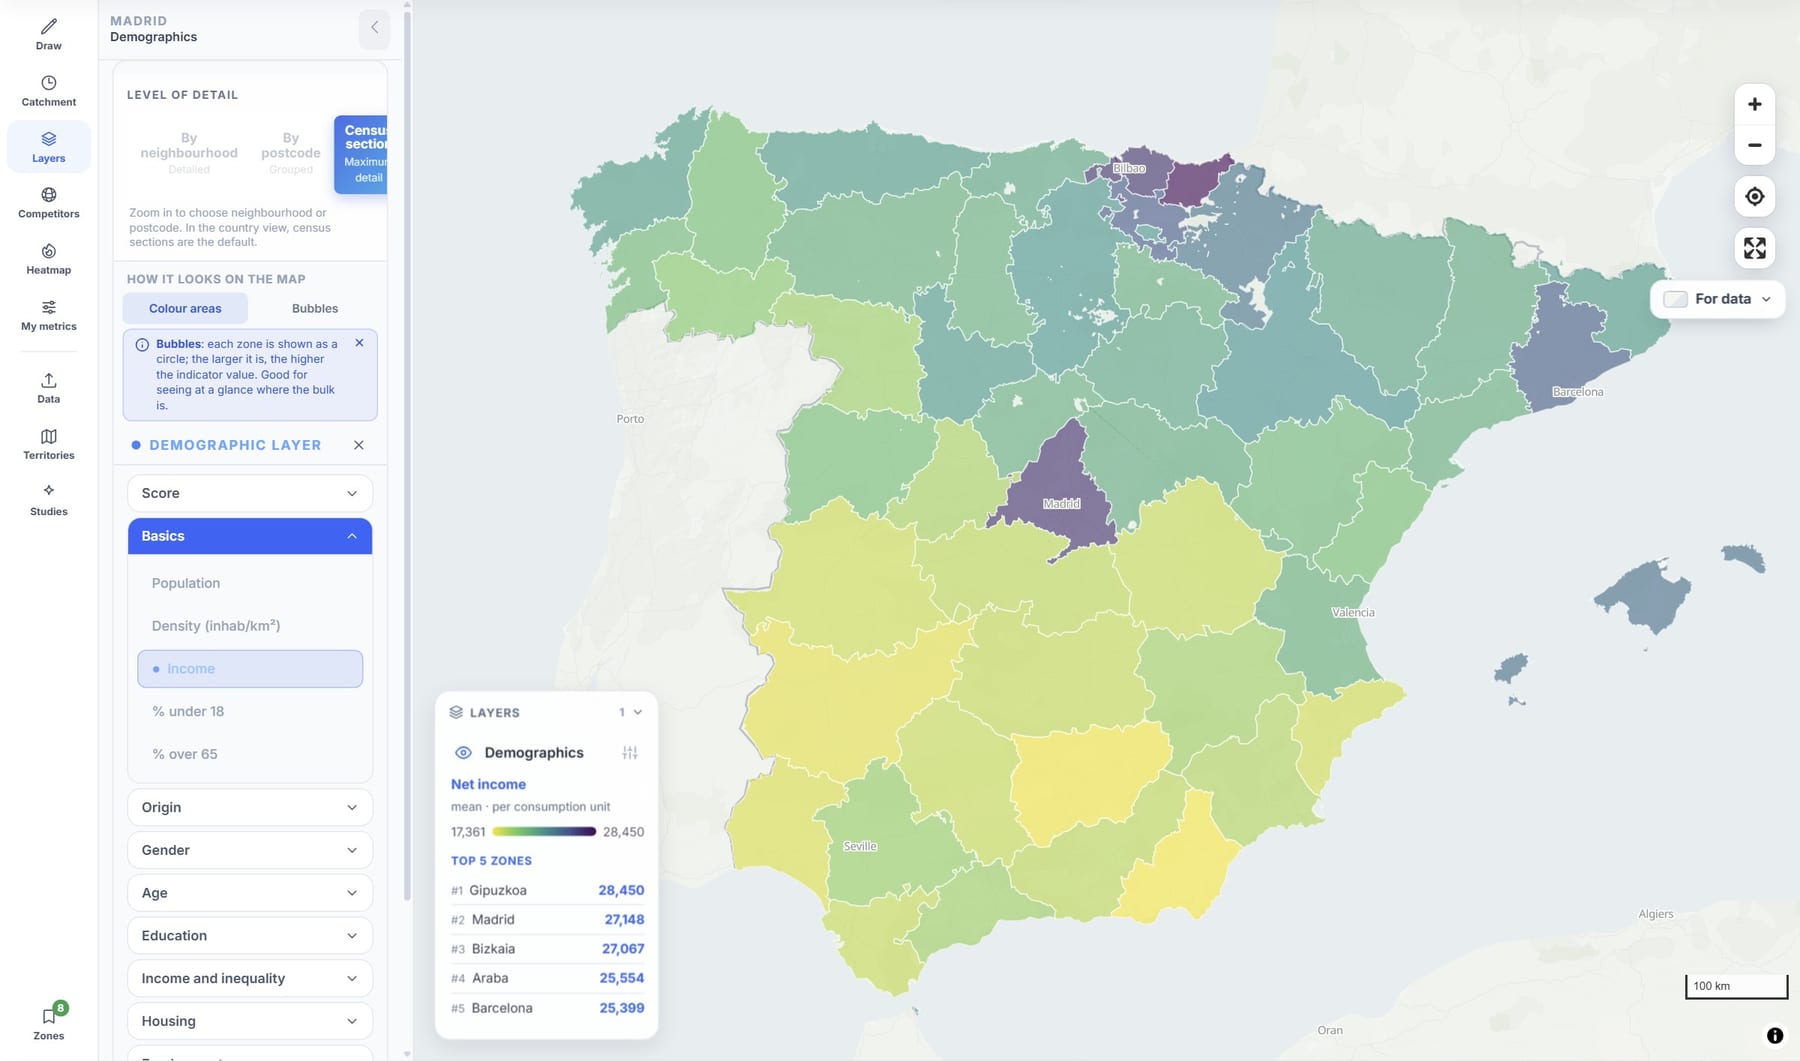
Task: Open the For data dropdown
Action: pyautogui.click(x=1718, y=299)
